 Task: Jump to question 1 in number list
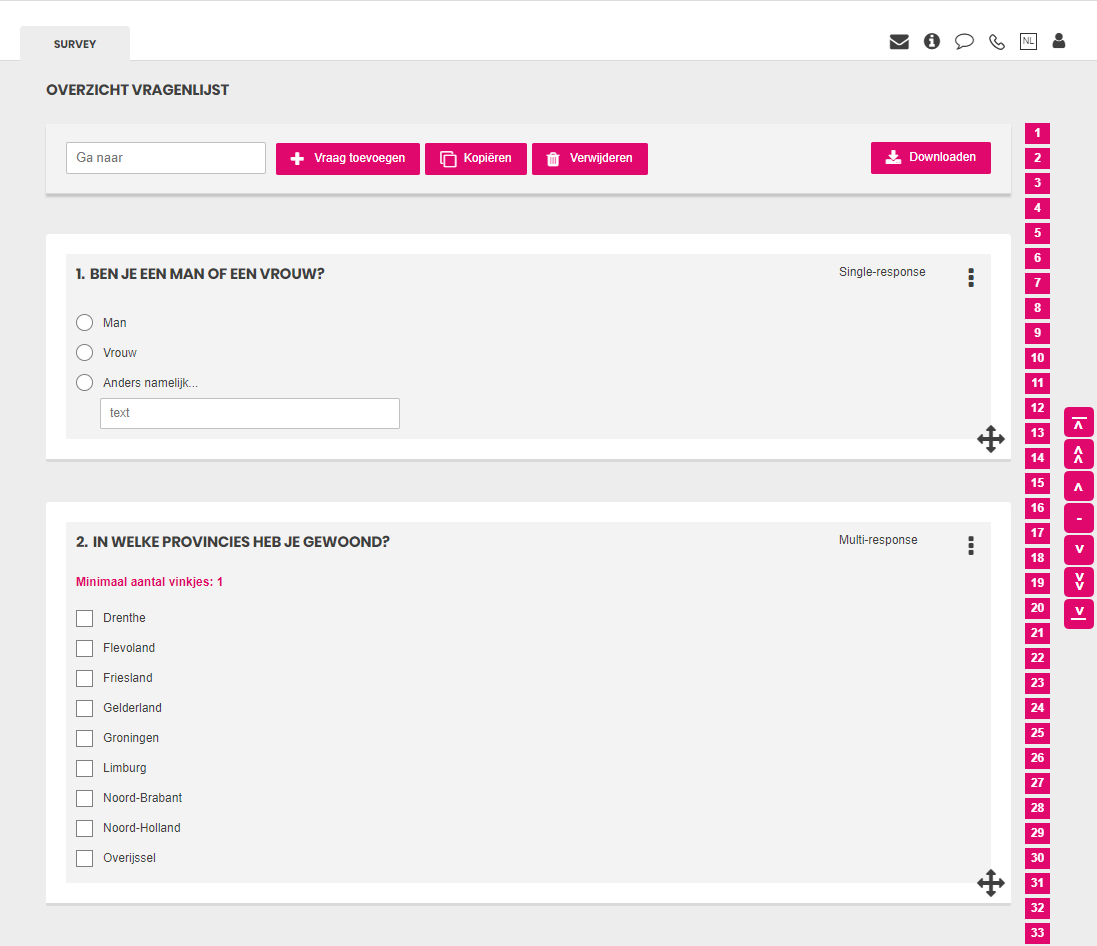point(1038,133)
